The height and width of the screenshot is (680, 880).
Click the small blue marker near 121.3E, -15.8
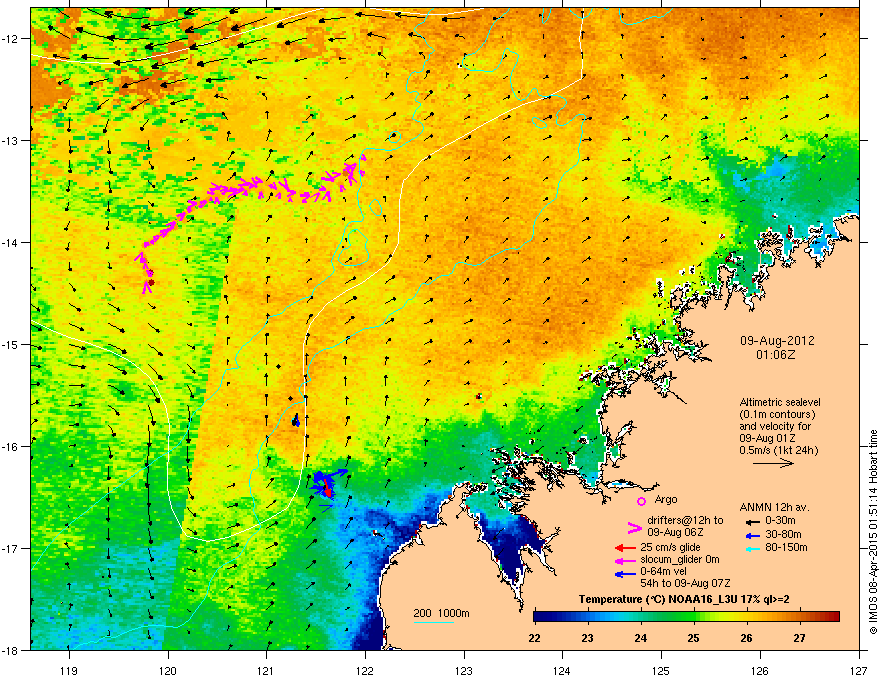296,420
